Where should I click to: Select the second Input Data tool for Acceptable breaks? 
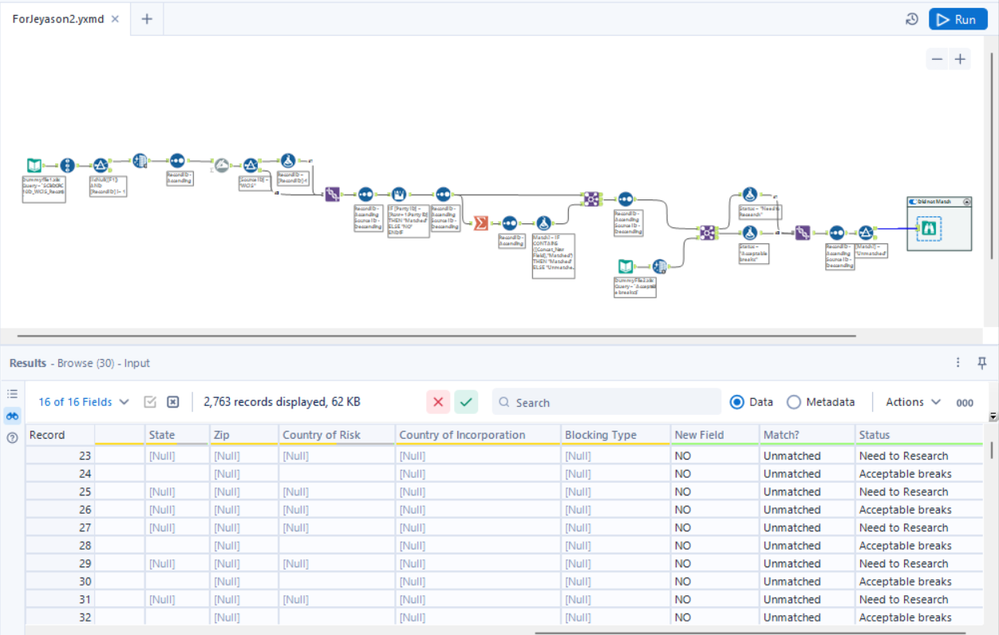(626, 266)
